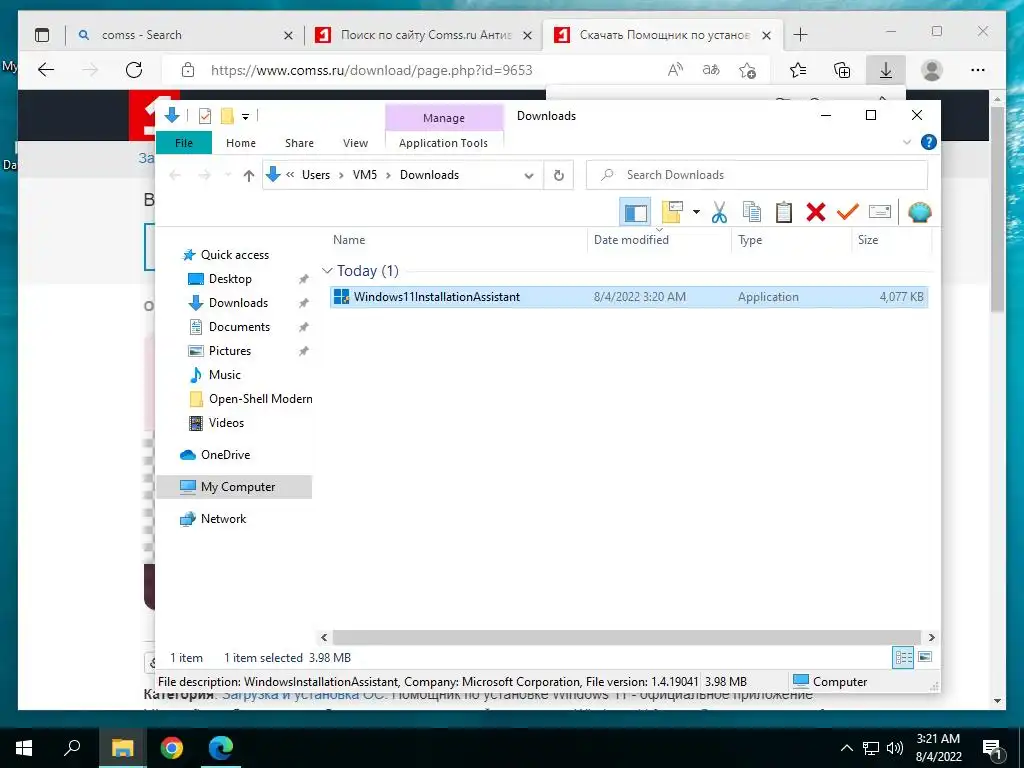
Task: Reload the page in Edge
Action: (134, 70)
